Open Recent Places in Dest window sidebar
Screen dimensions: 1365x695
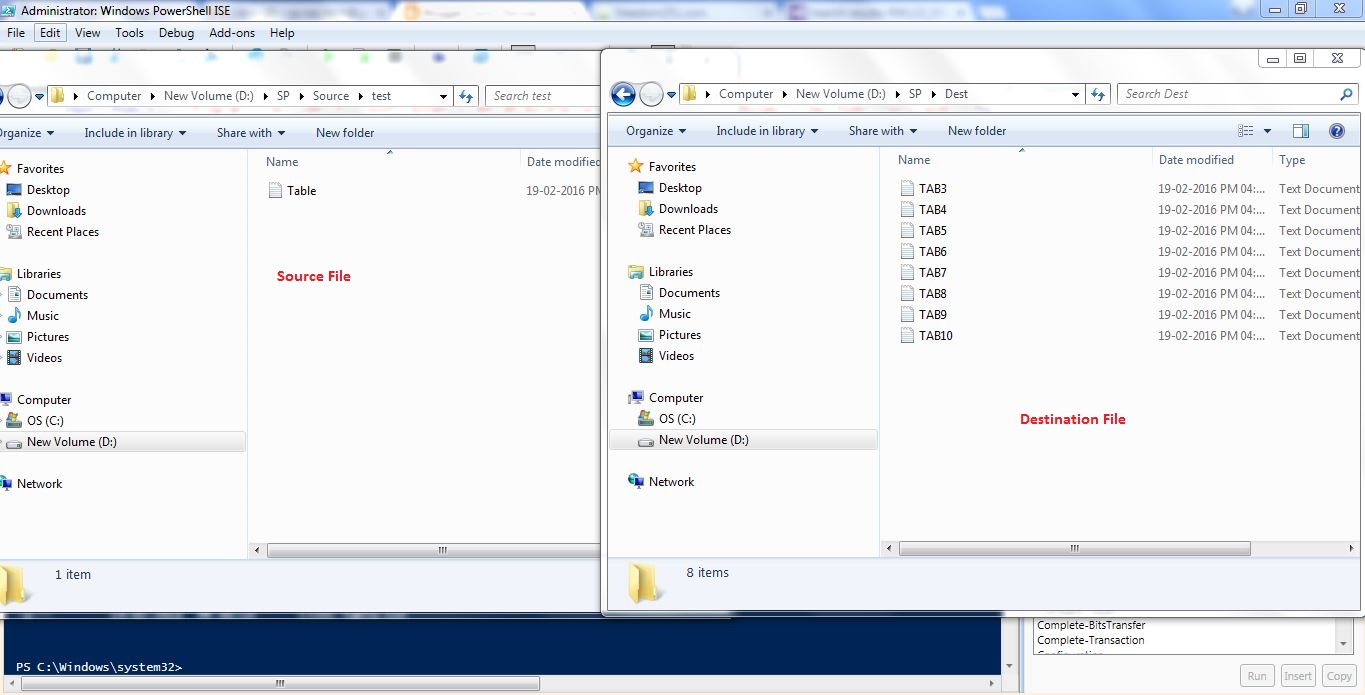click(x=685, y=230)
